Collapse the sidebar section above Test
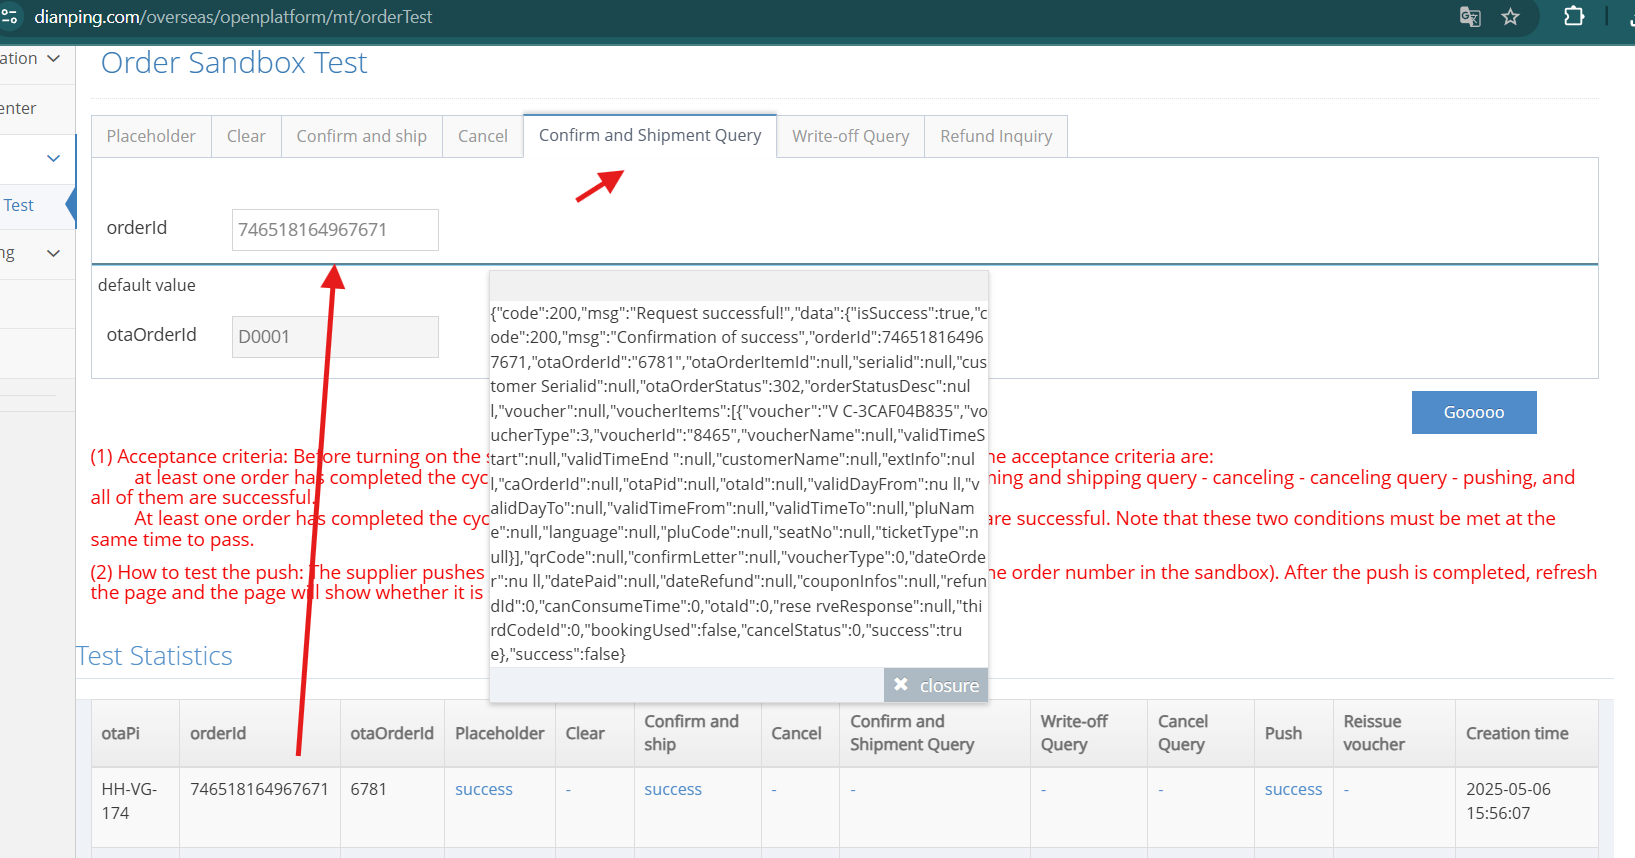Screen dimensions: 1635x858 pos(54,158)
